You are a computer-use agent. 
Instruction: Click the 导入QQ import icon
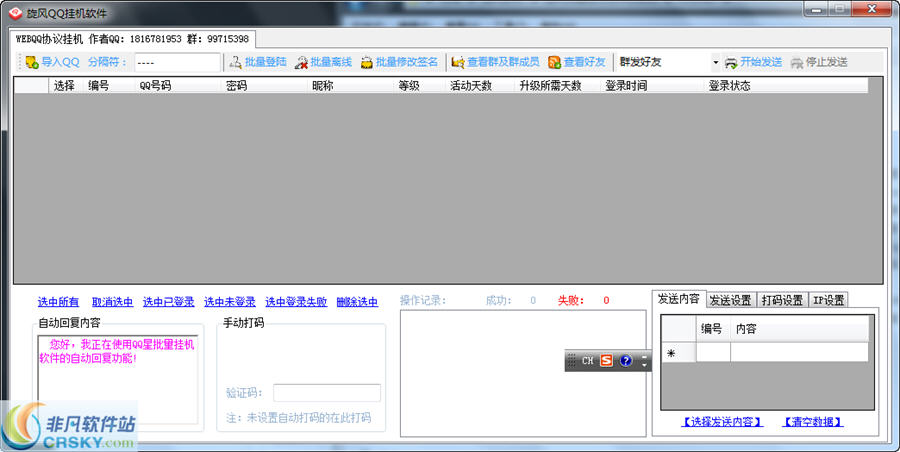point(32,62)
